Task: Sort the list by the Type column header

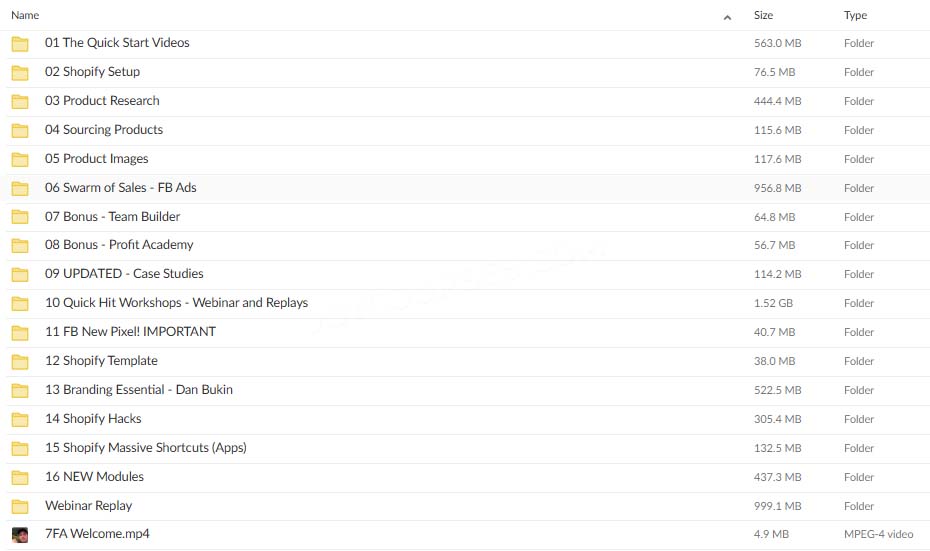Action: [x=855, y=15]
